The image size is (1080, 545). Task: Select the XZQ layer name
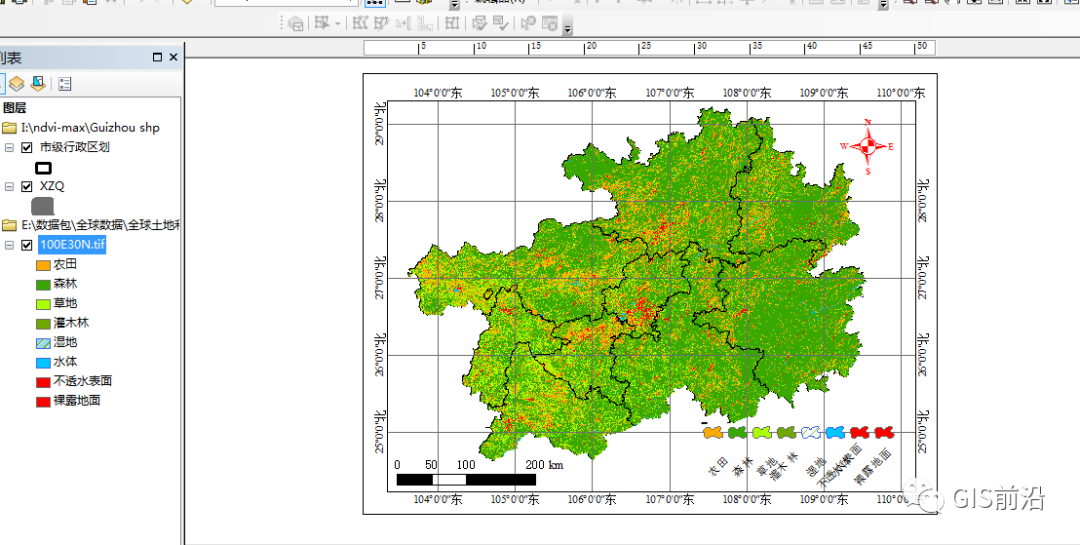(x=52, y=186)
